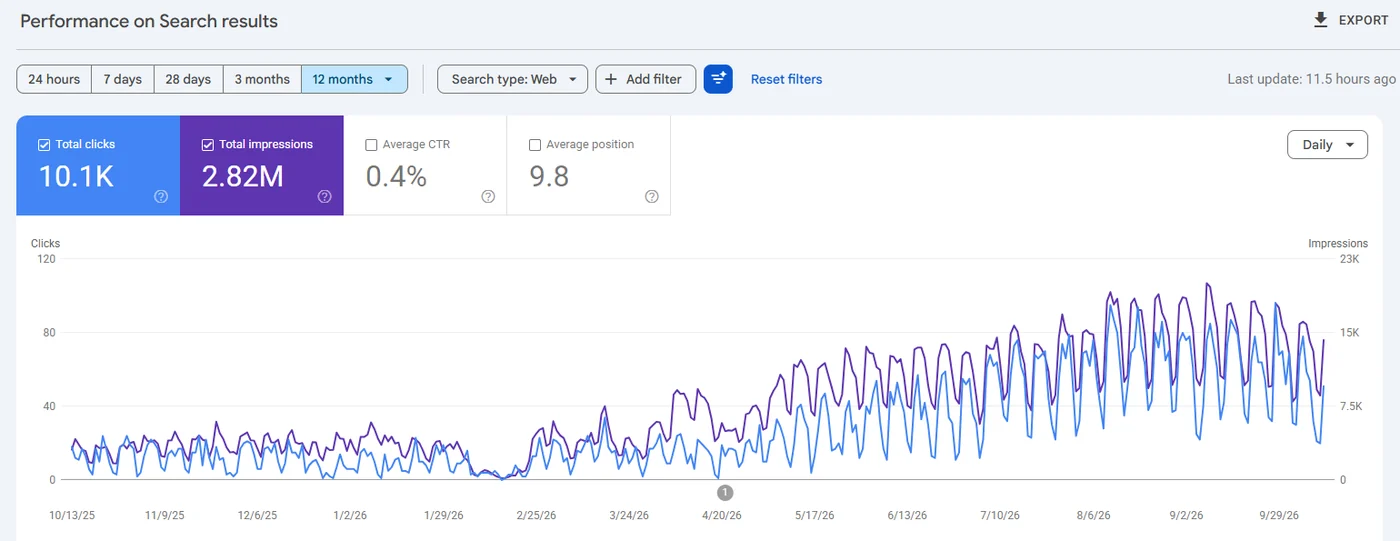Click the EXPORT button label
1400x541 pixels.
pyautogui.click(x=1363, y=20)
